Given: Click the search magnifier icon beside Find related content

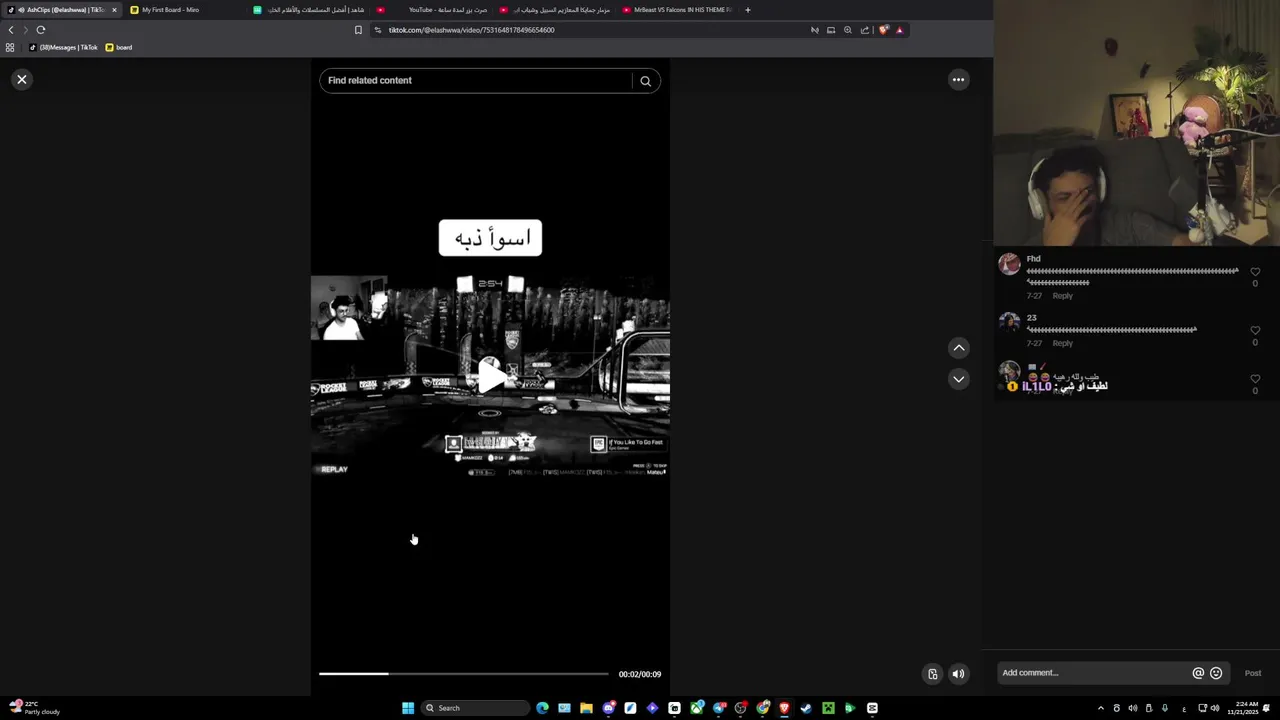Looking at the screenshot, I should 645,81.
